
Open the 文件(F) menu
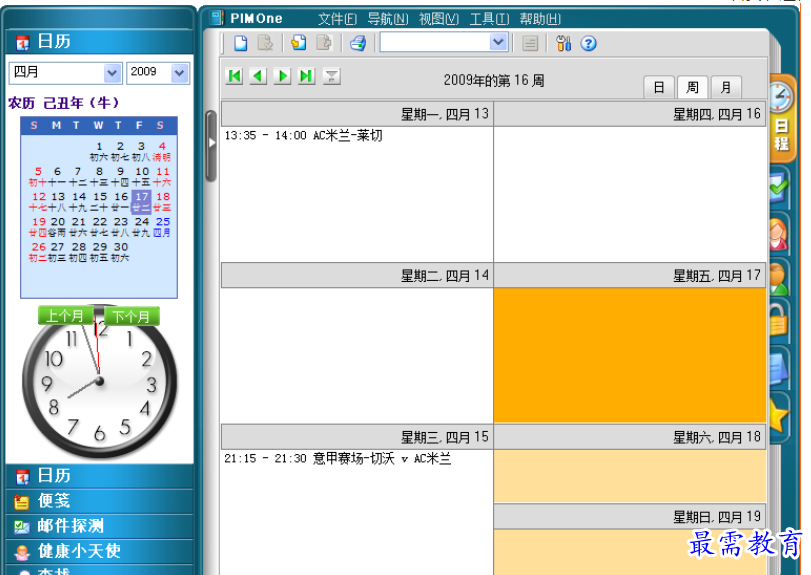point(337,19)
